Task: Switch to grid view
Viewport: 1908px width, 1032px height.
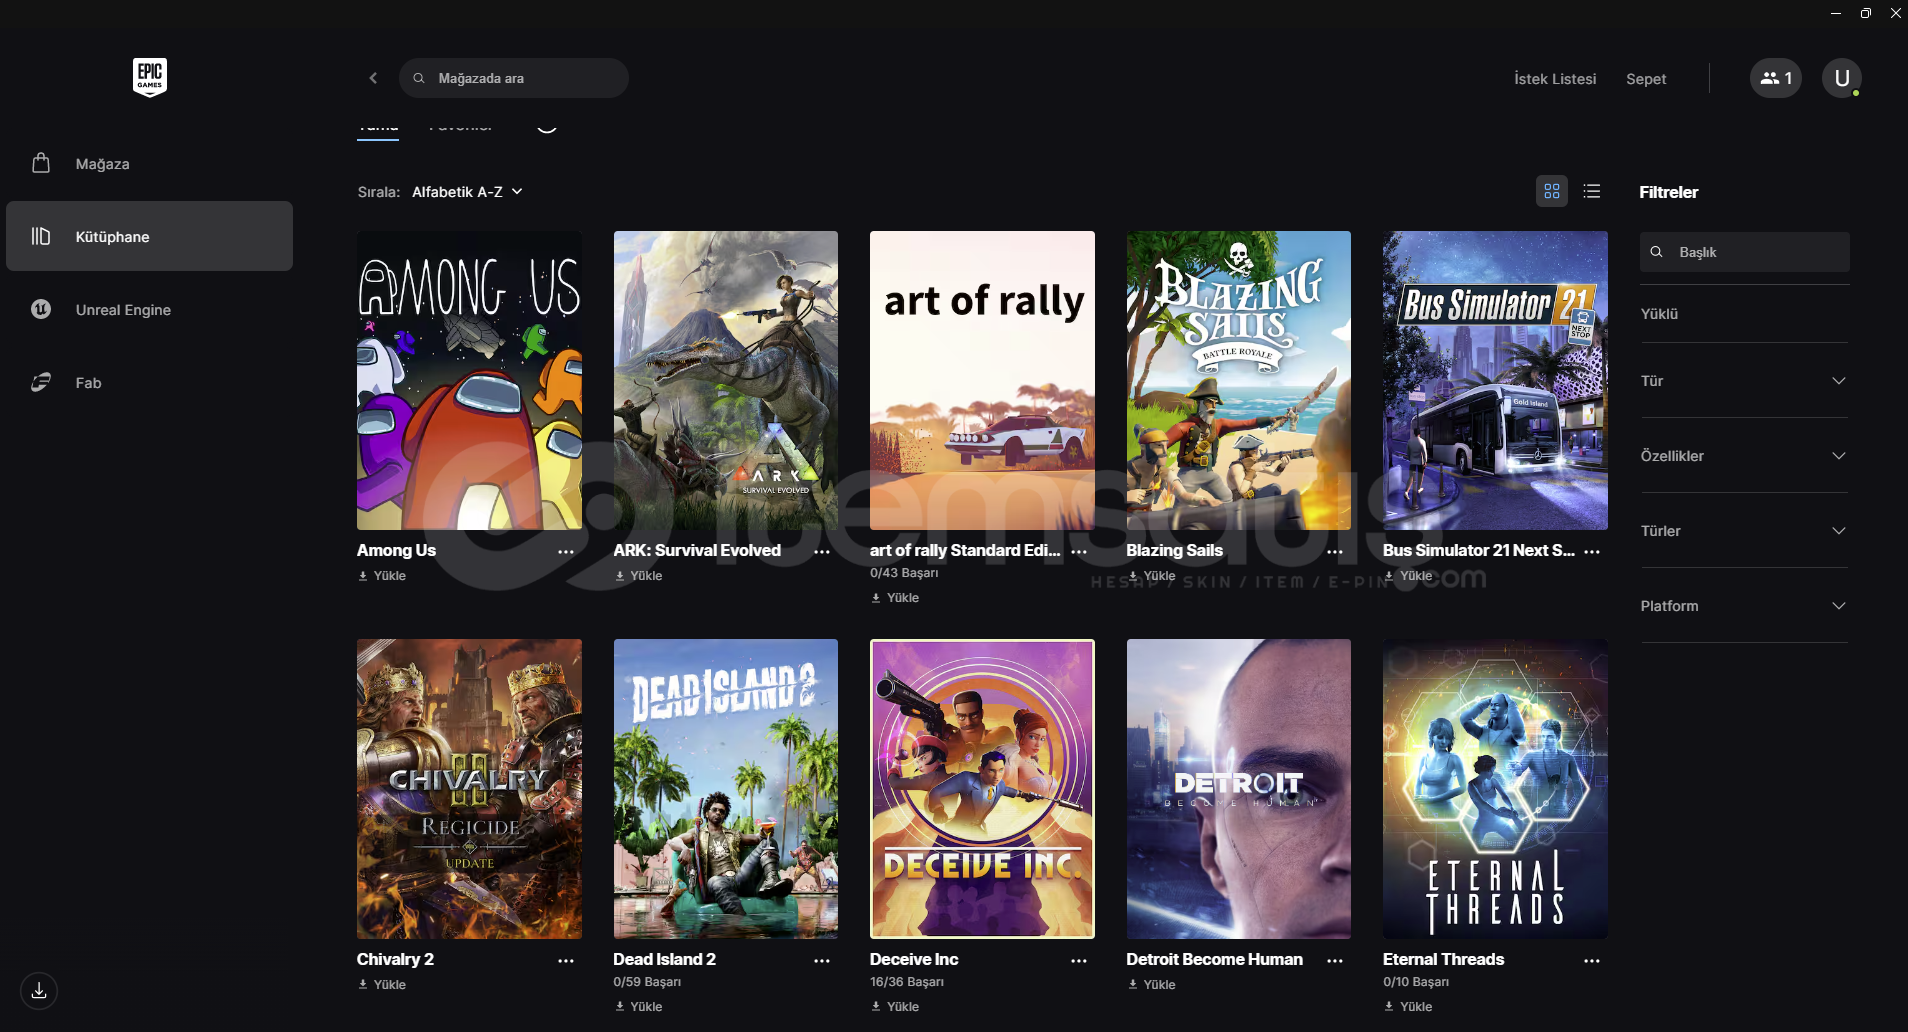Action: coord(1552,191)
